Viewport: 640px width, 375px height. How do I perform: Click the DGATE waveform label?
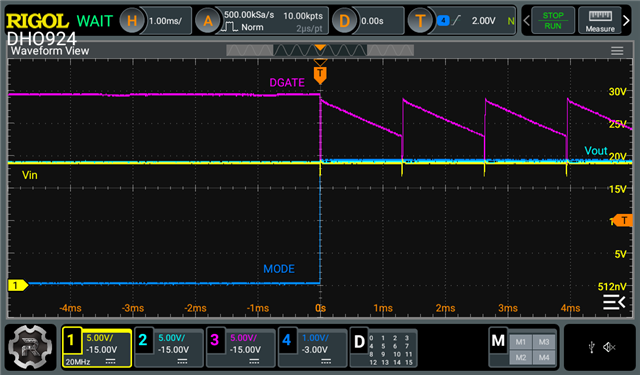click(x=287, y=83)
